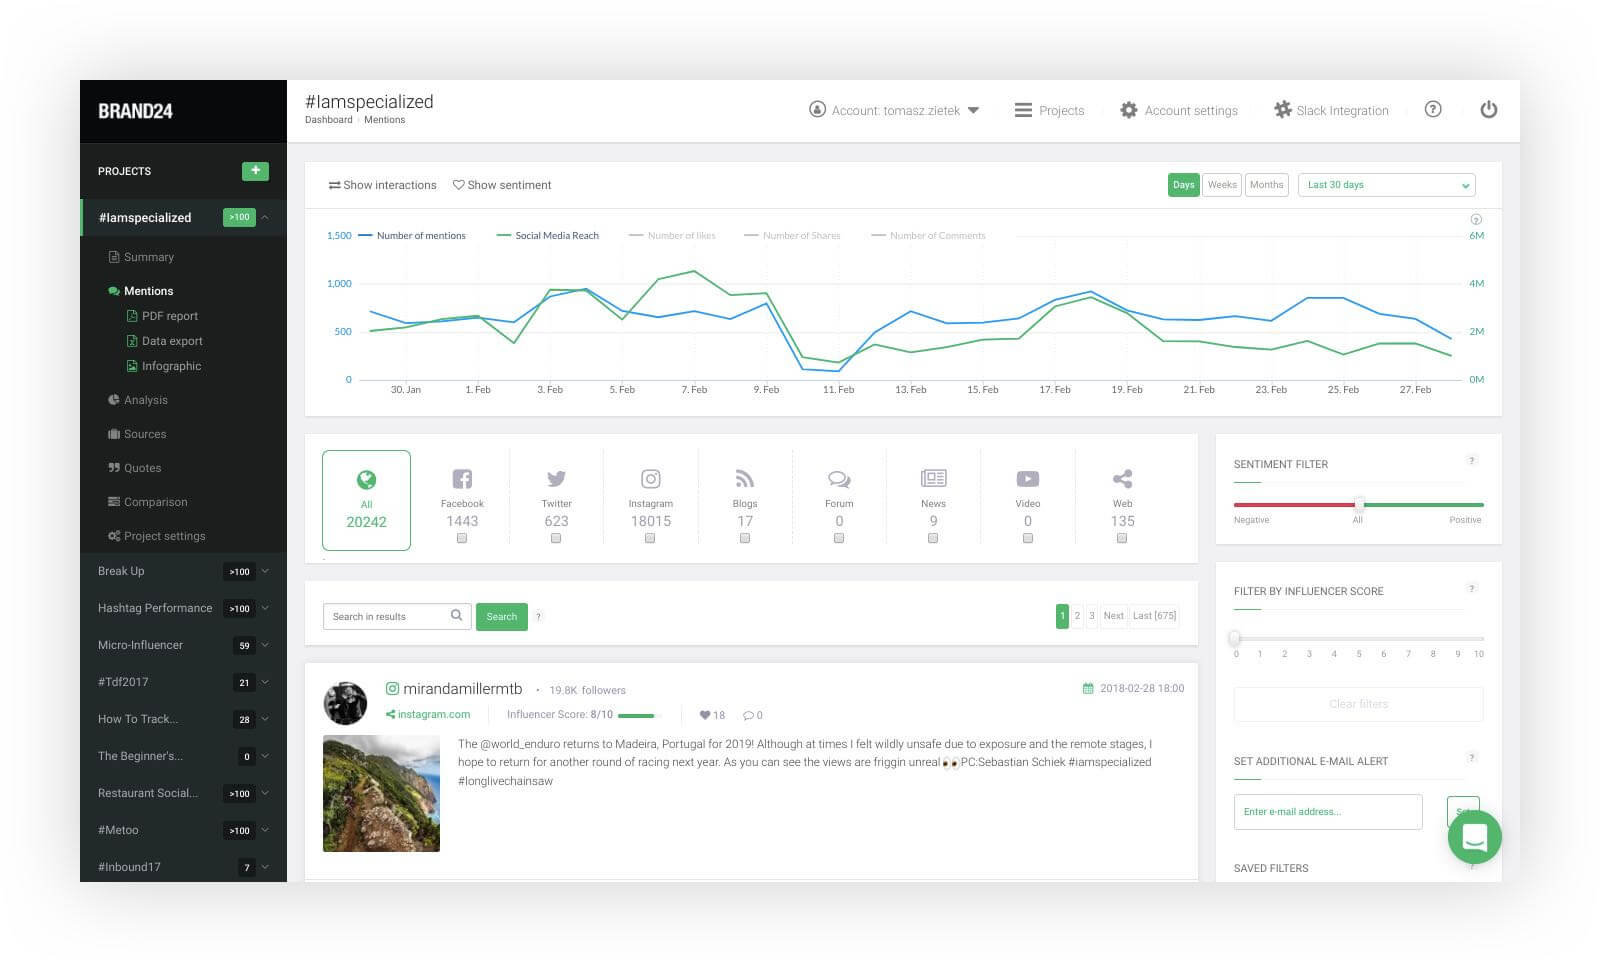
Task: Click the Account settings gear icon
Action: coord(1129,110)
